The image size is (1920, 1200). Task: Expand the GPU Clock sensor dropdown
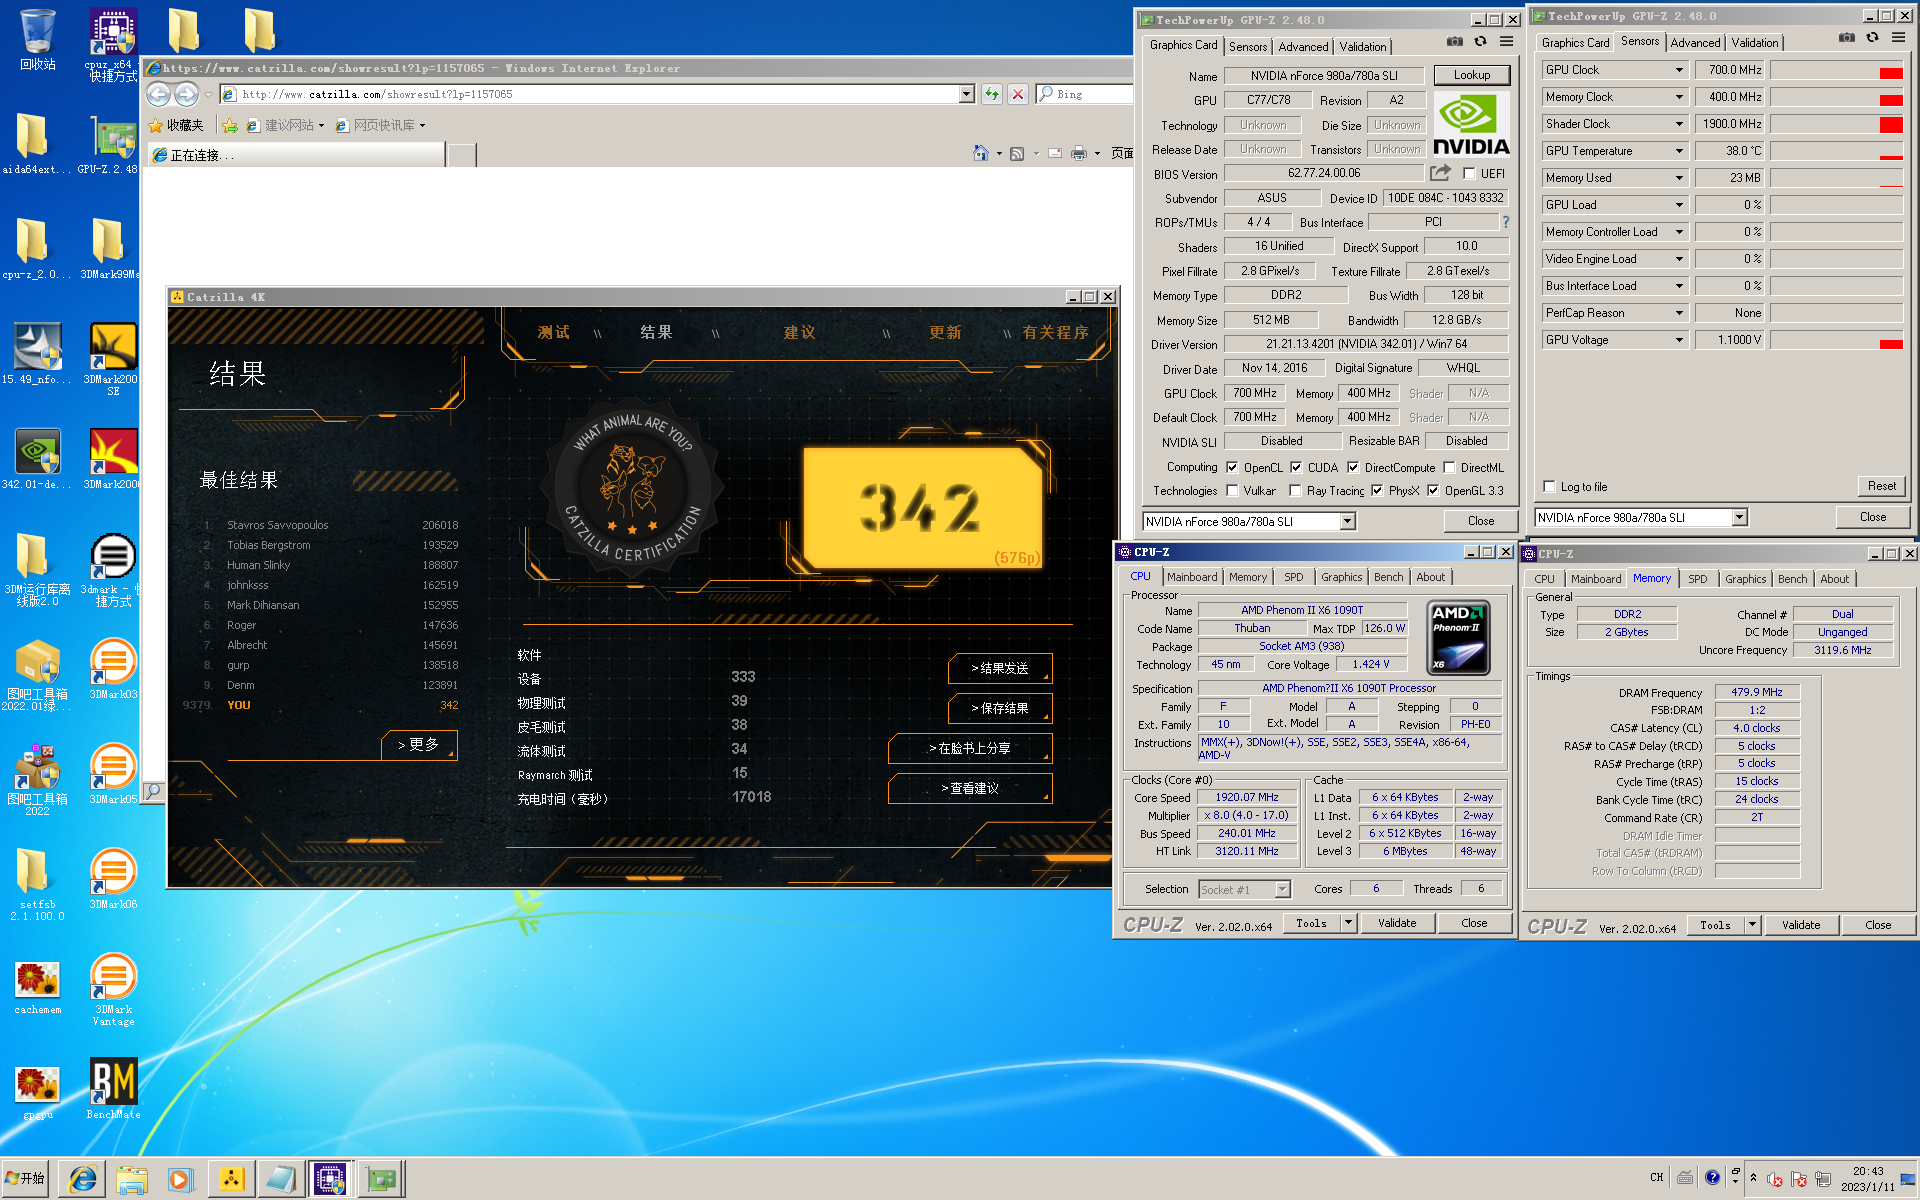tap(1679, 70)
